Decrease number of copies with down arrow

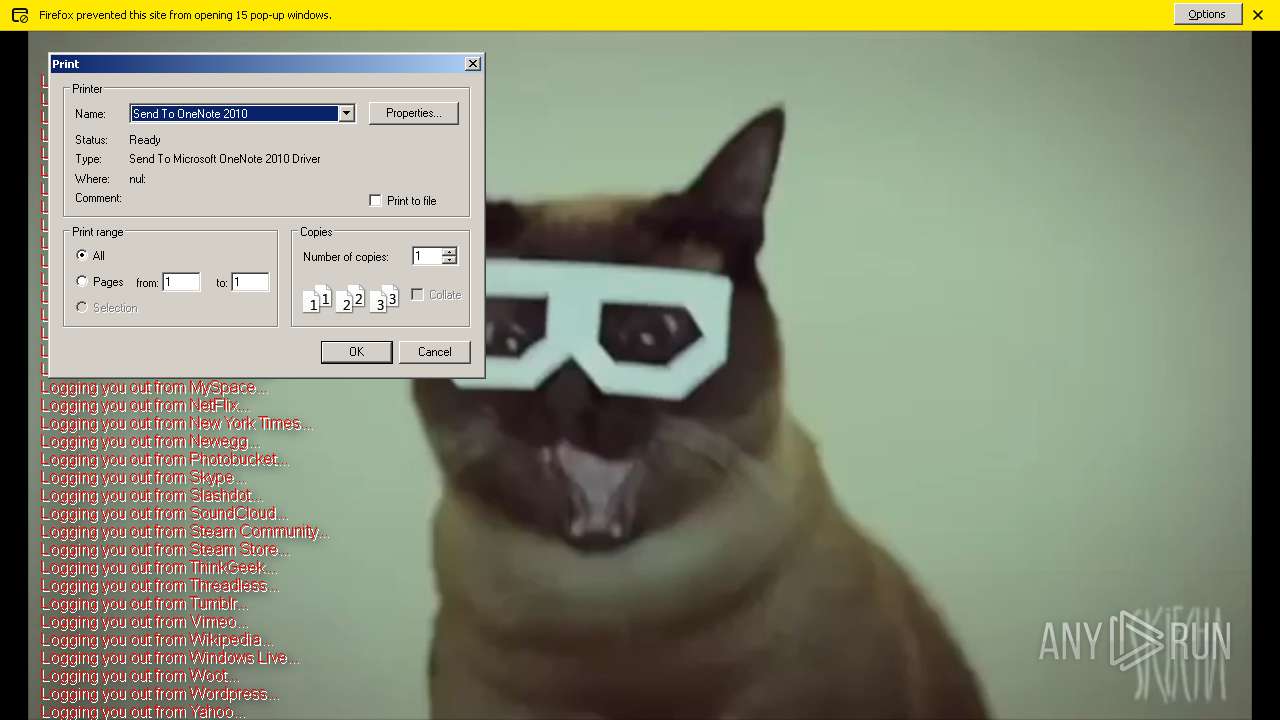449,261
